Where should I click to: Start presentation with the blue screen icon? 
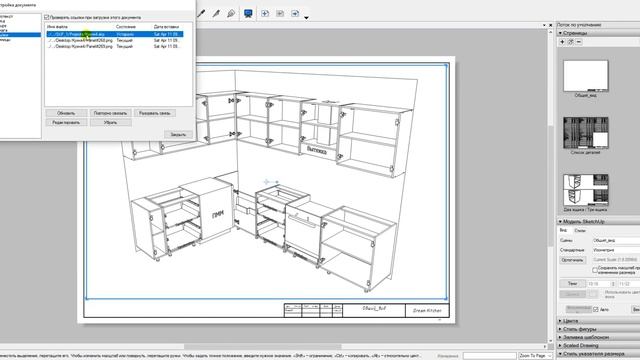pyautogui.click(x=248, y=13)
